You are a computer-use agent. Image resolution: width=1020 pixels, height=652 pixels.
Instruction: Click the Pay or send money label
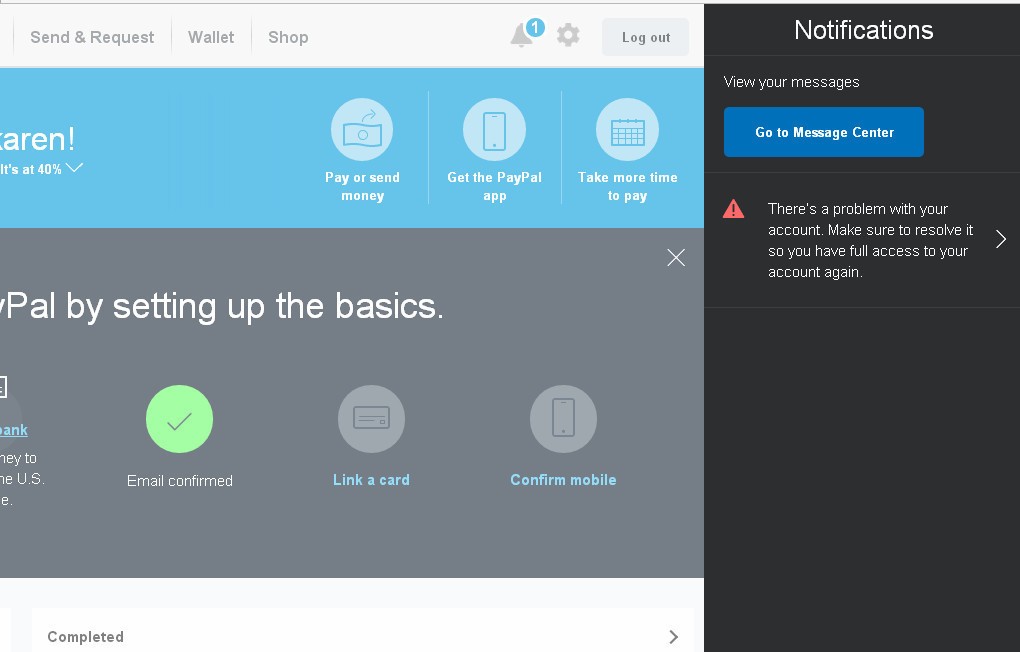[362, 186]
